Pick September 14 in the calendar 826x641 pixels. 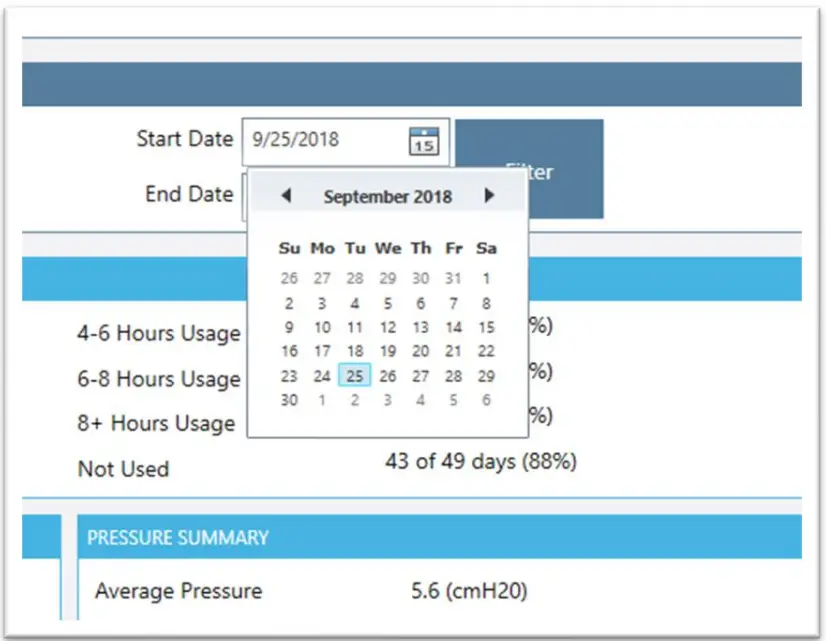click(x=454, y=327)
